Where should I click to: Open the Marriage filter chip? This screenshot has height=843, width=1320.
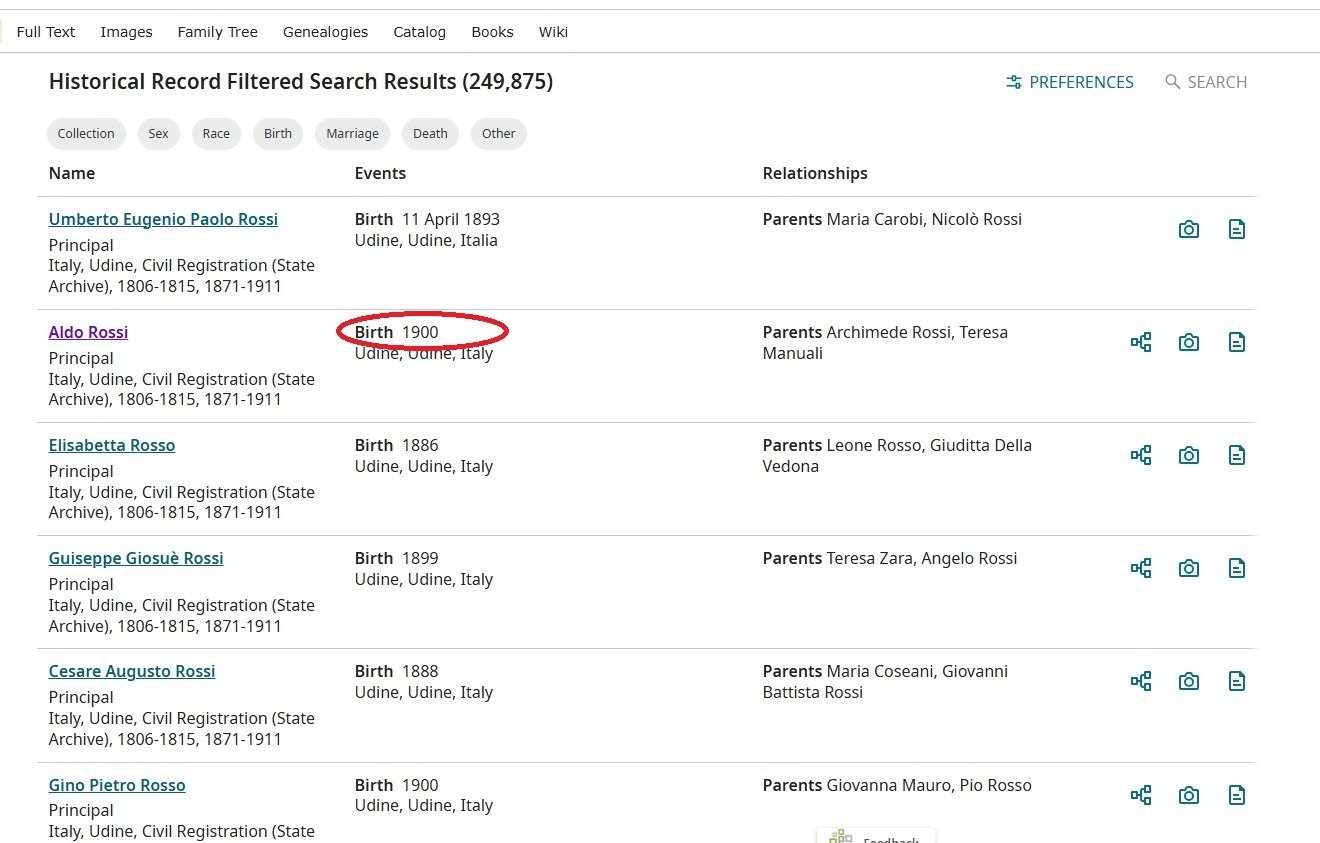[x=352, y=134]
